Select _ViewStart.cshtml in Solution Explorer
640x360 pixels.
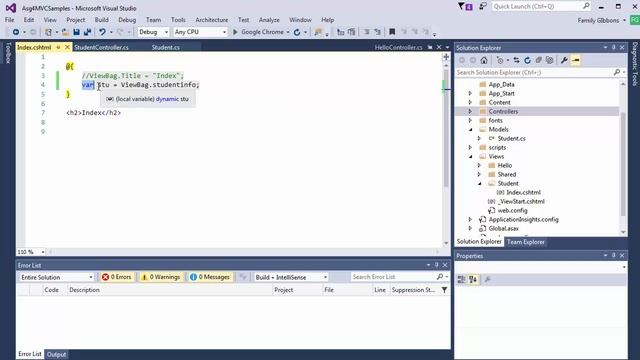pyautogui.click(x=521, y=201)
